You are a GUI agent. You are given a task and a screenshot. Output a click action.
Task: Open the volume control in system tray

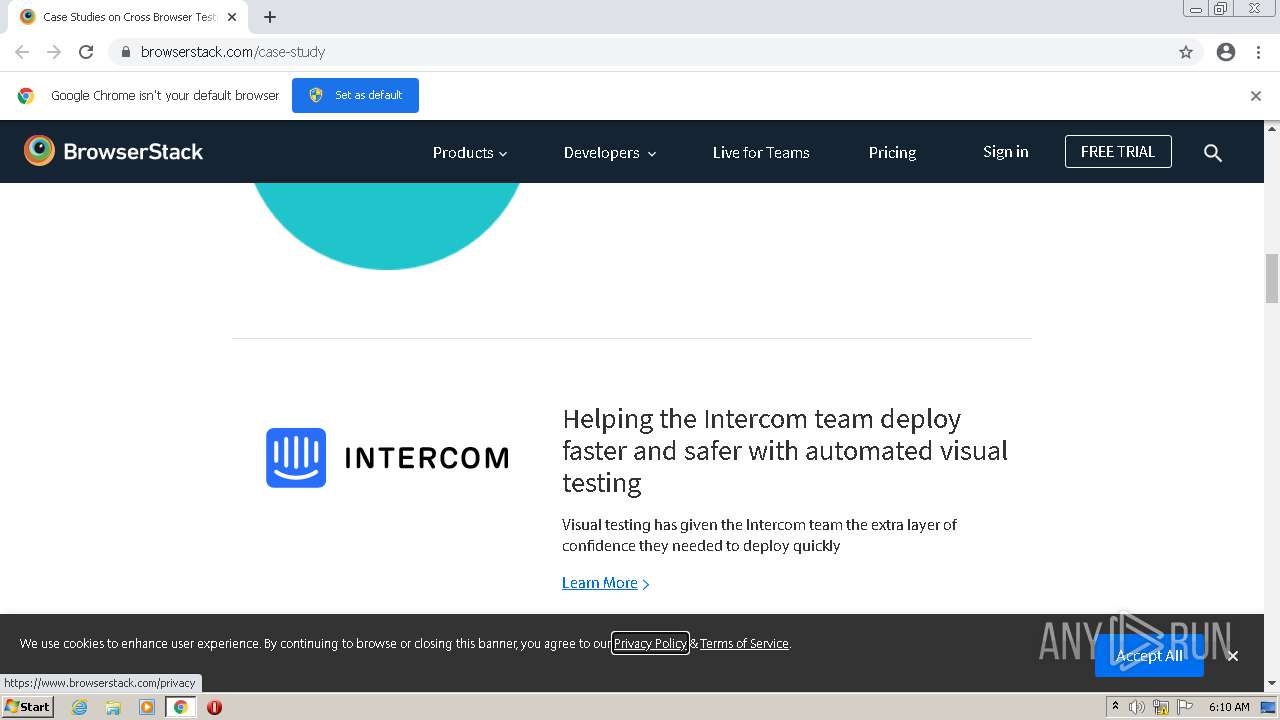click(x=1137, y=707)
